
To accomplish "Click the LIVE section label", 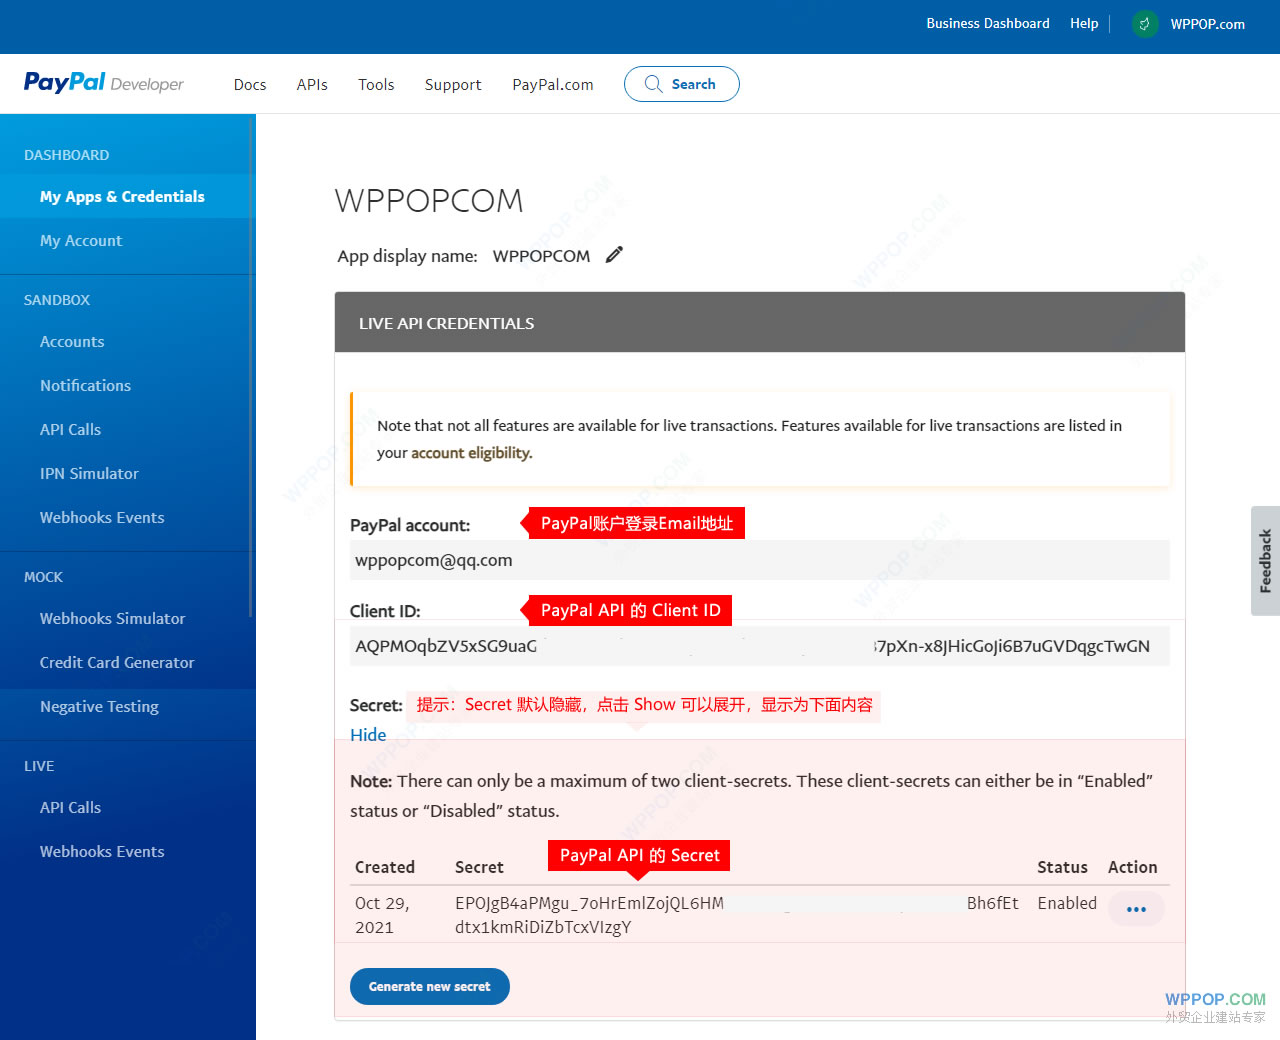I will (x=39, y=766).
